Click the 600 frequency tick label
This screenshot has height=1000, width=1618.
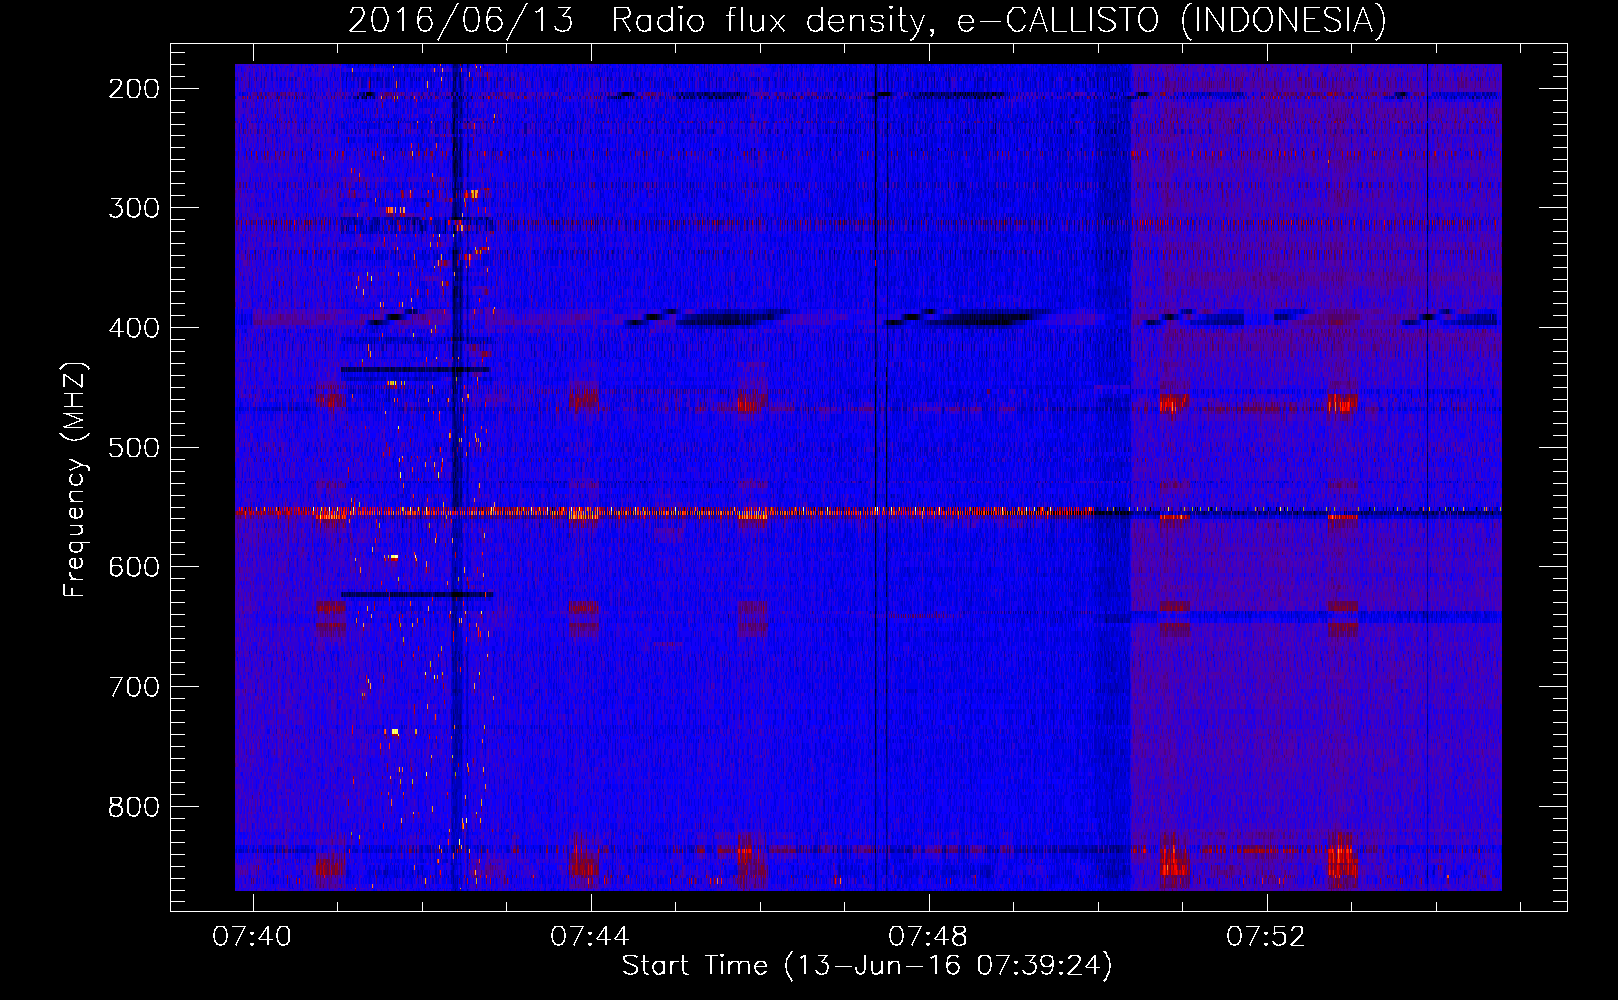point(133,567)
